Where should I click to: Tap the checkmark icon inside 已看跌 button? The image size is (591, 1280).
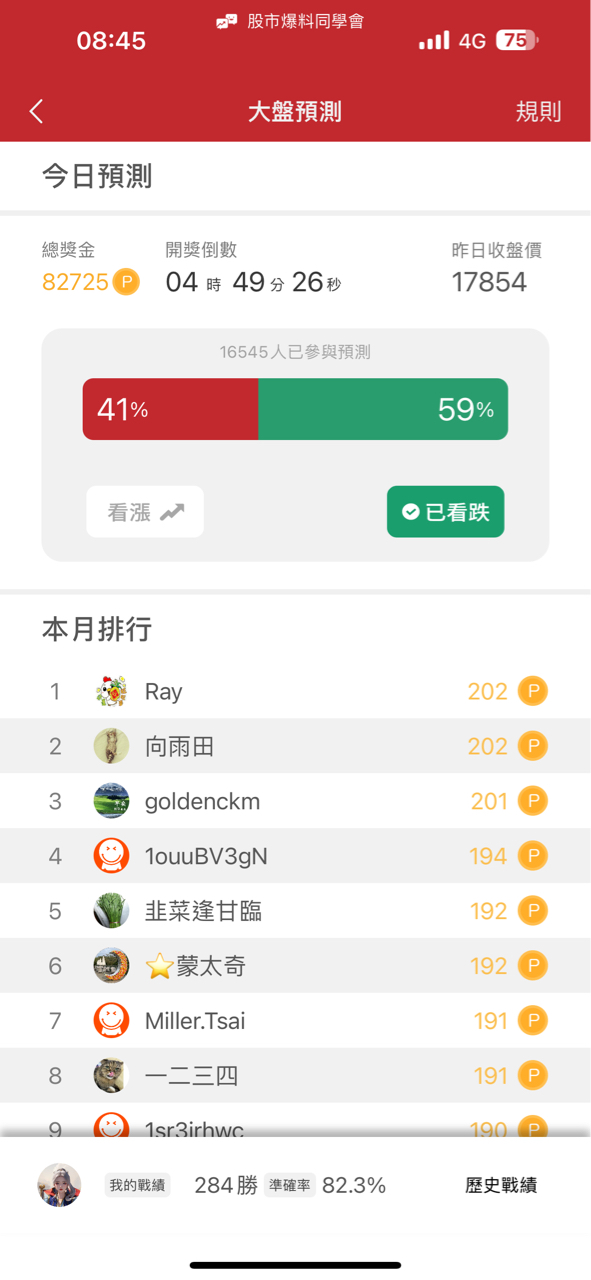(409, 511)
